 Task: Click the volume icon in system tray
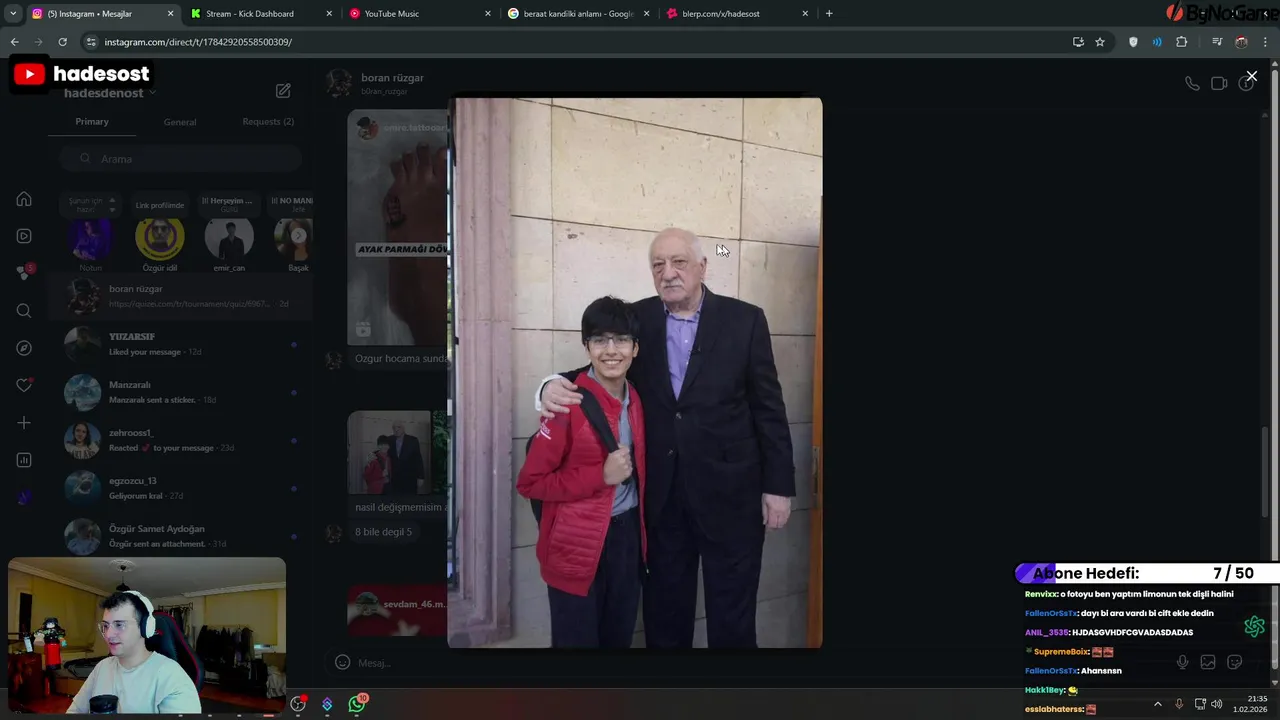(x=1217, y=704)
